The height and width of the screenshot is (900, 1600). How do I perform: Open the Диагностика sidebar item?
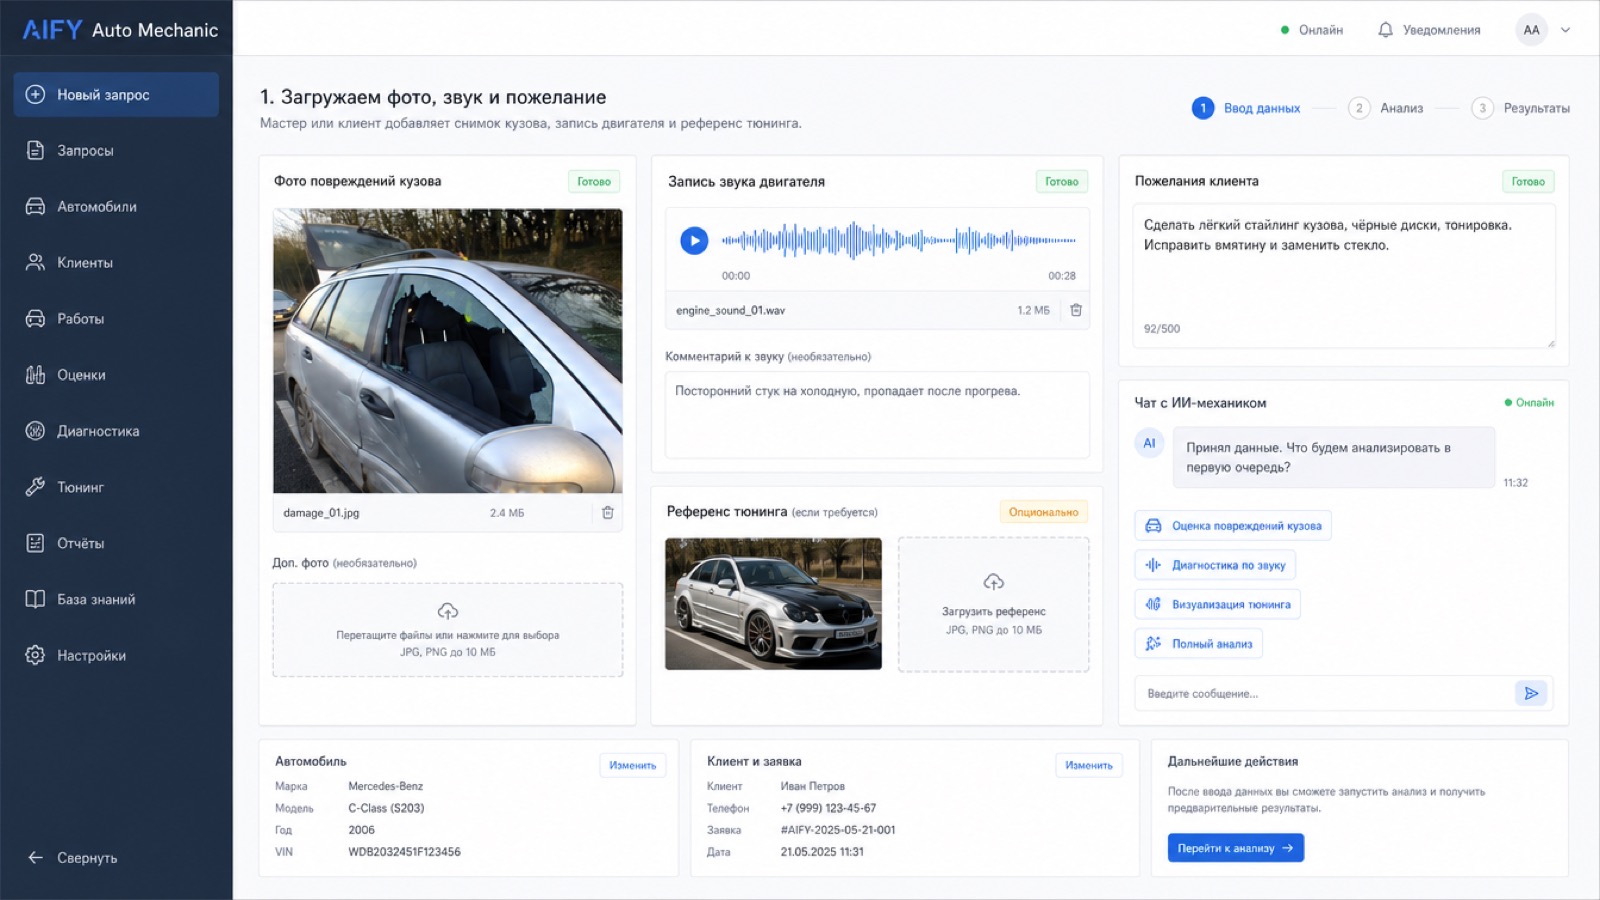click(x=116, y=431)
